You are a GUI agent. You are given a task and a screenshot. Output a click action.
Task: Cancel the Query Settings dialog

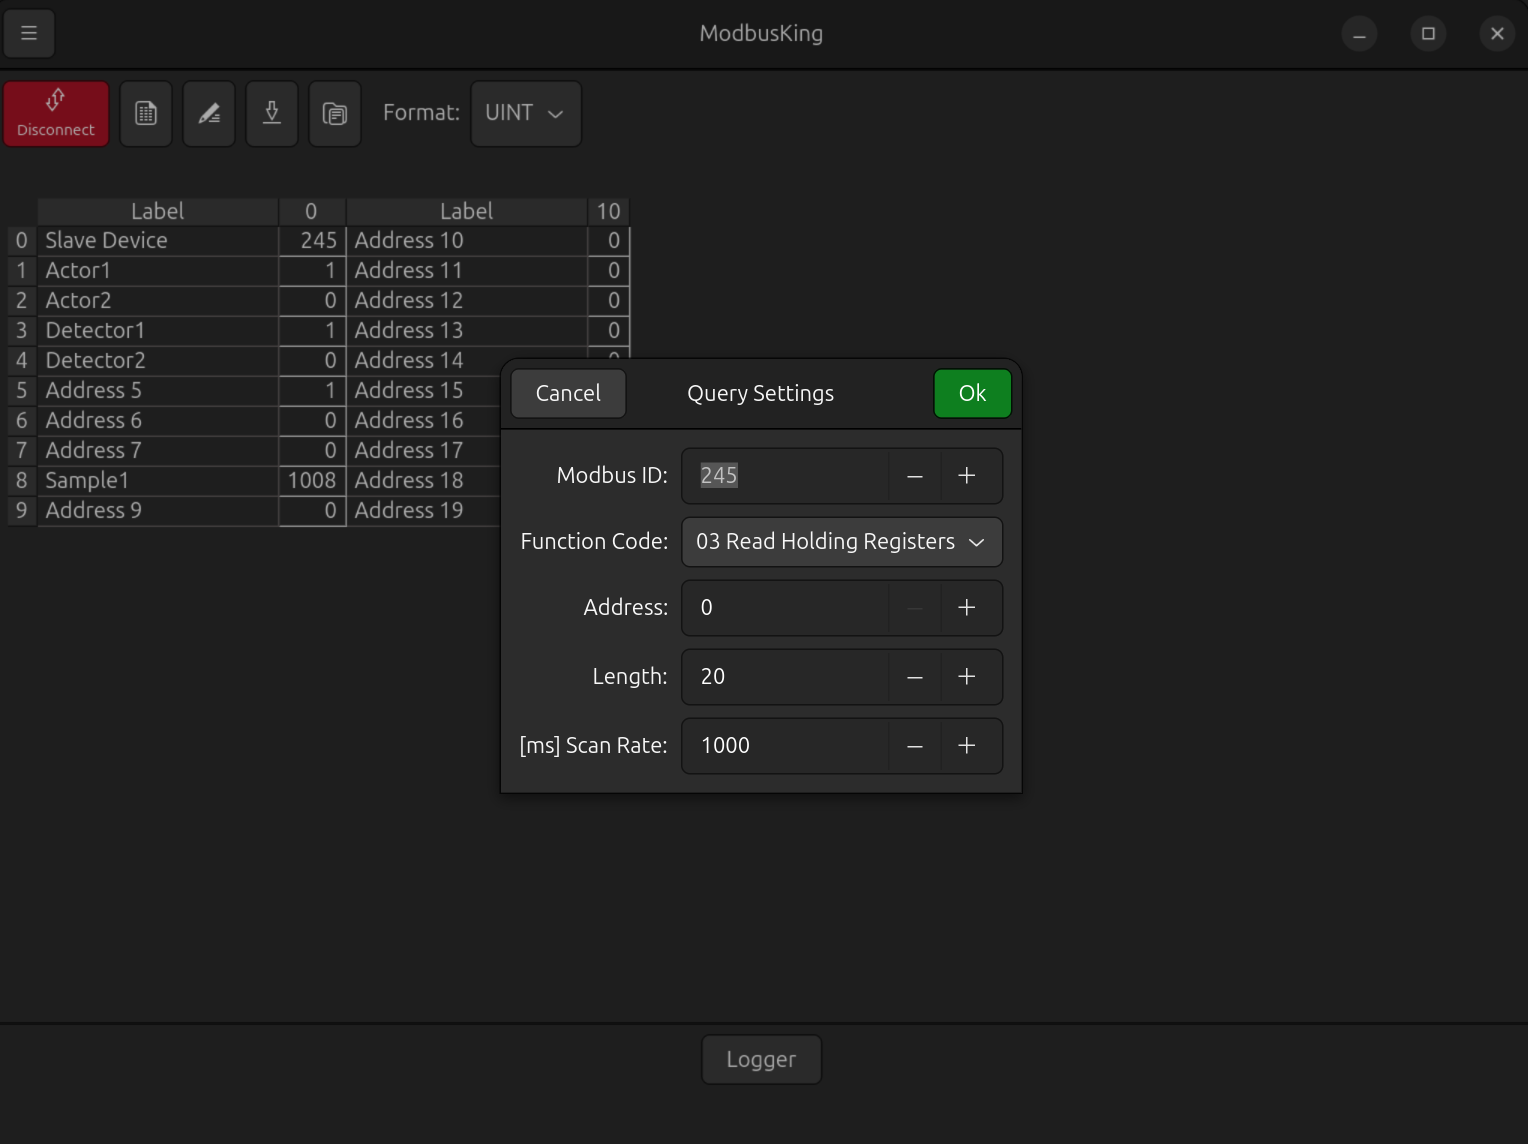(568, 394)
